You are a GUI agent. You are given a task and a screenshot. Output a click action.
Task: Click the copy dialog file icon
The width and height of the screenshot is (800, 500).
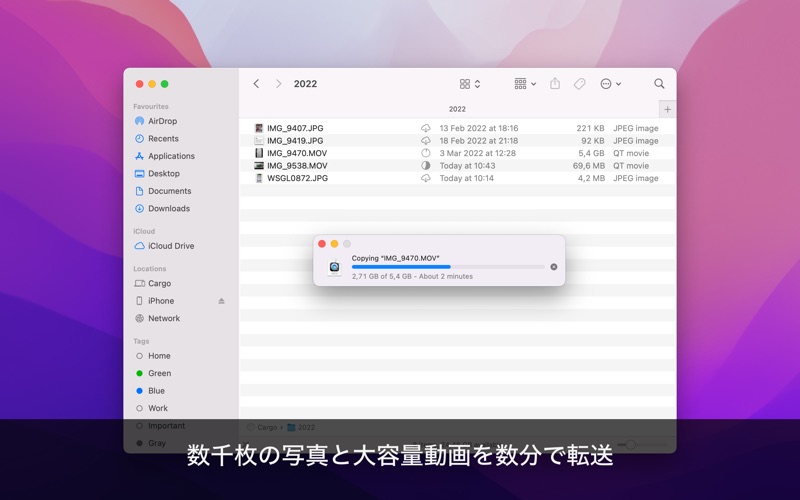tap(334, 267)
